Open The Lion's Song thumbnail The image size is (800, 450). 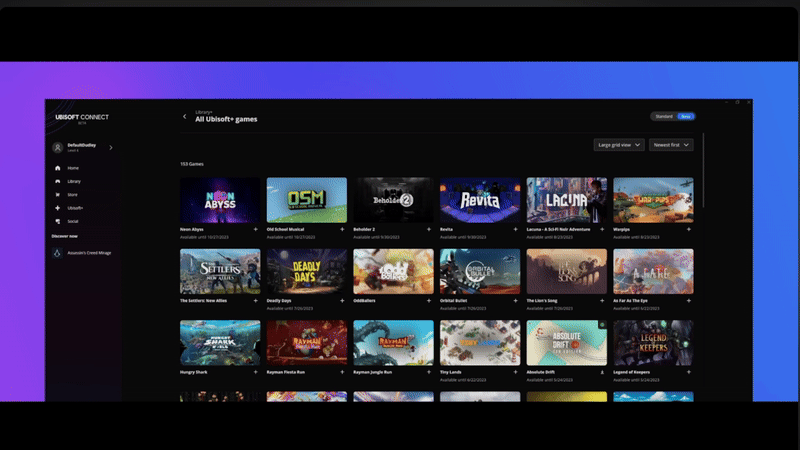coord(567,271)
